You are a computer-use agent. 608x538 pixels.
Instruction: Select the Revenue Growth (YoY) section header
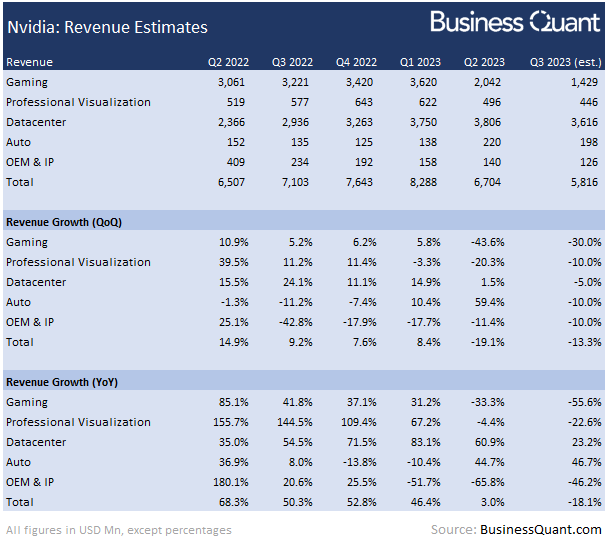tap(64, 382)
